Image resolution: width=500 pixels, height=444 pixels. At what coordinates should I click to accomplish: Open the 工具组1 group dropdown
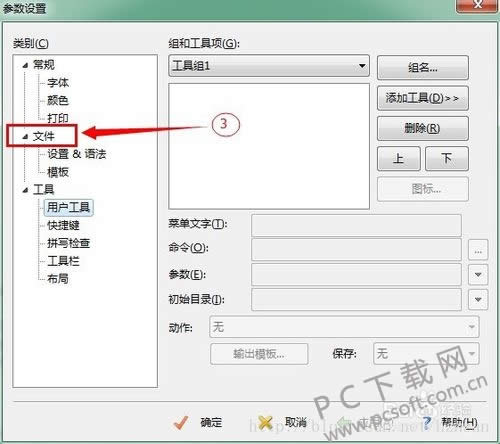pos(269,66)
